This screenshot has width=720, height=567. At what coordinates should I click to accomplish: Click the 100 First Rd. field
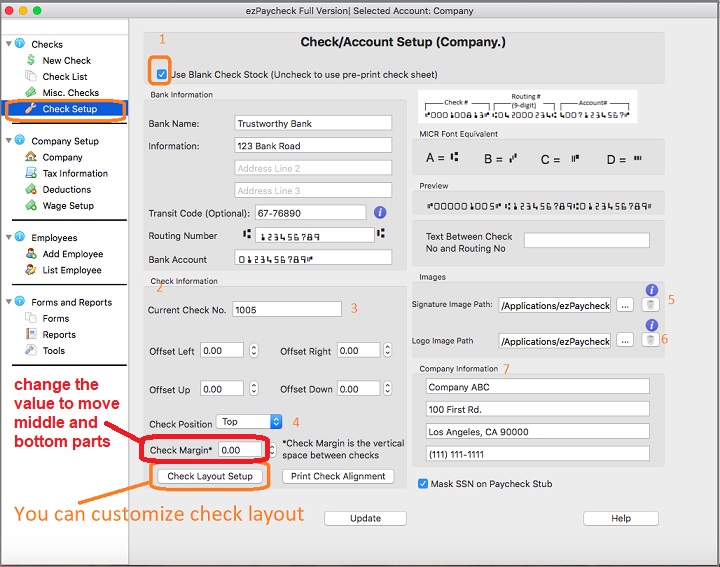click(538, 409)
